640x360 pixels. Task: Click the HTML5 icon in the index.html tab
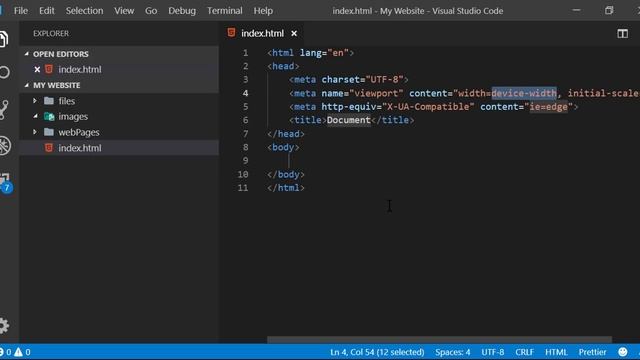pyautogui.click(x=231, y=33)
